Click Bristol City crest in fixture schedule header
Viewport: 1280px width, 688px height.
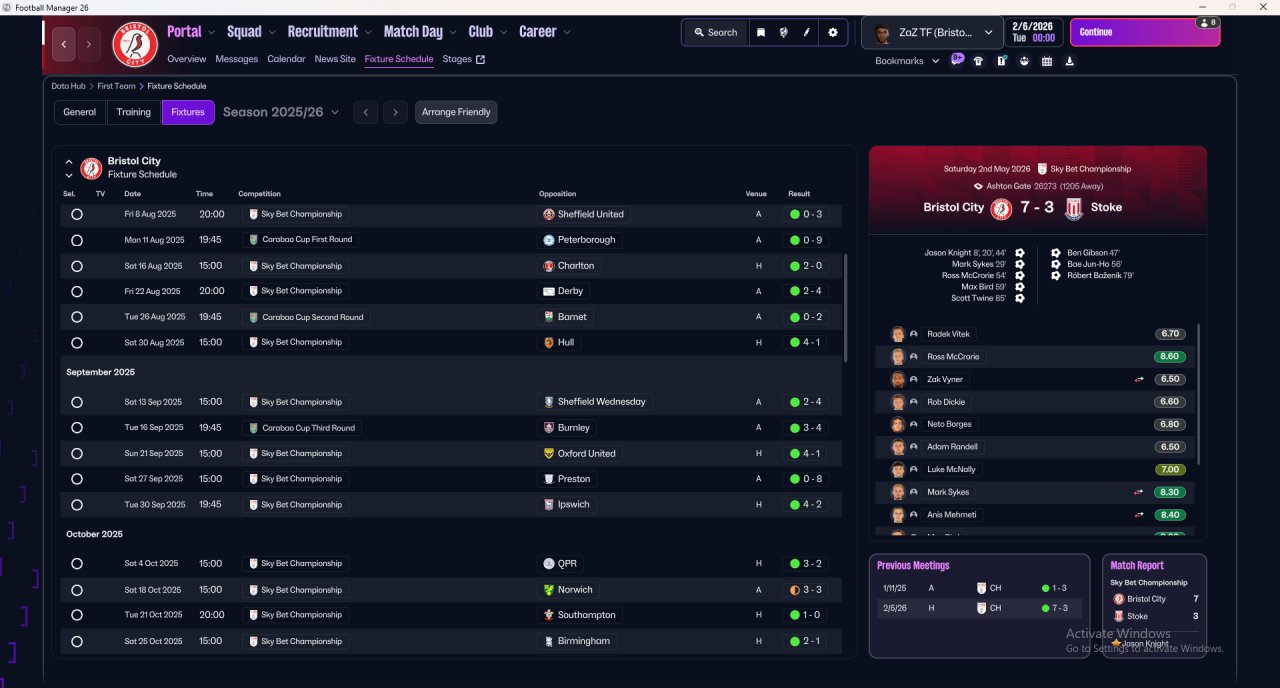pos(91,168)
